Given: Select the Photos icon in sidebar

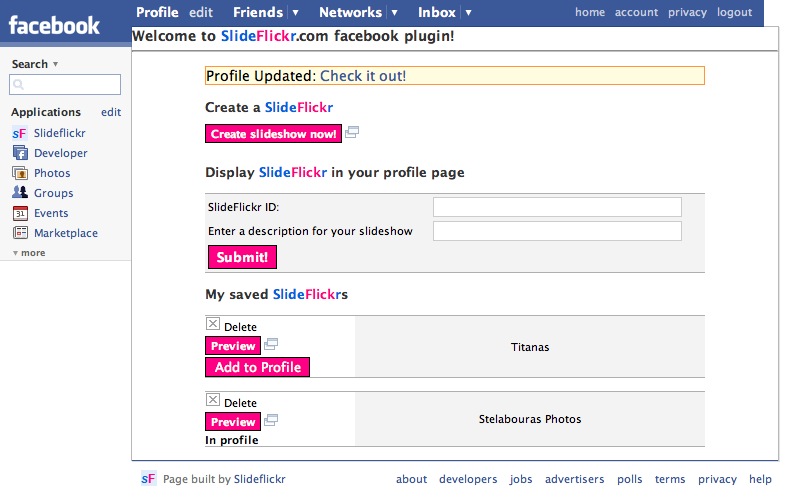Looking at the screenshot, I should (x=19, y=173).
